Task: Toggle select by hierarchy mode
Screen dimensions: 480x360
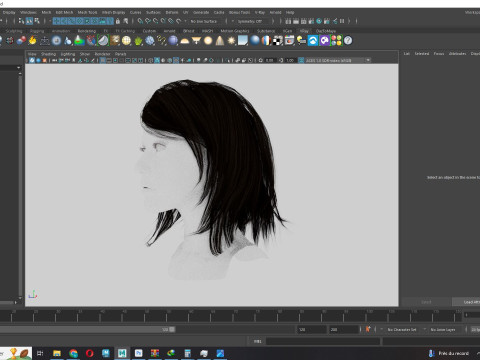Action: [x=22, y=21]
